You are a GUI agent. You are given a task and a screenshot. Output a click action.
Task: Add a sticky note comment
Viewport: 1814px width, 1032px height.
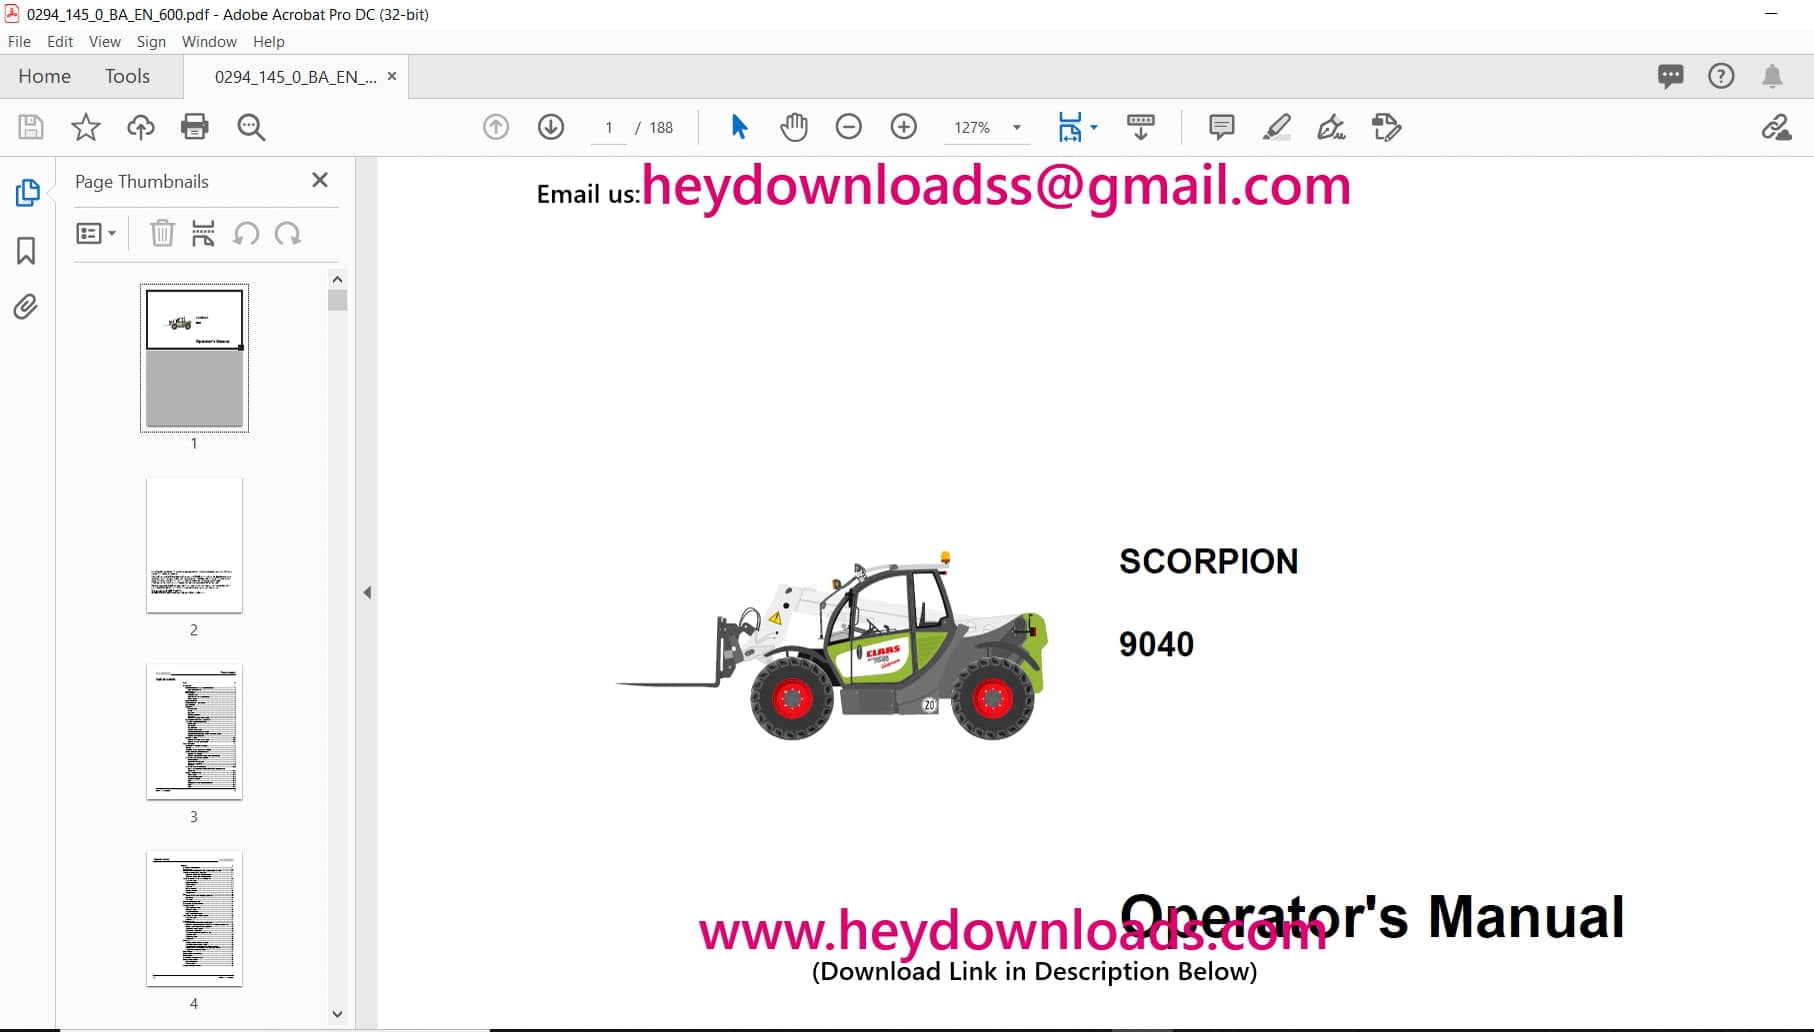pyautogui.click(x=1221, y=127)
